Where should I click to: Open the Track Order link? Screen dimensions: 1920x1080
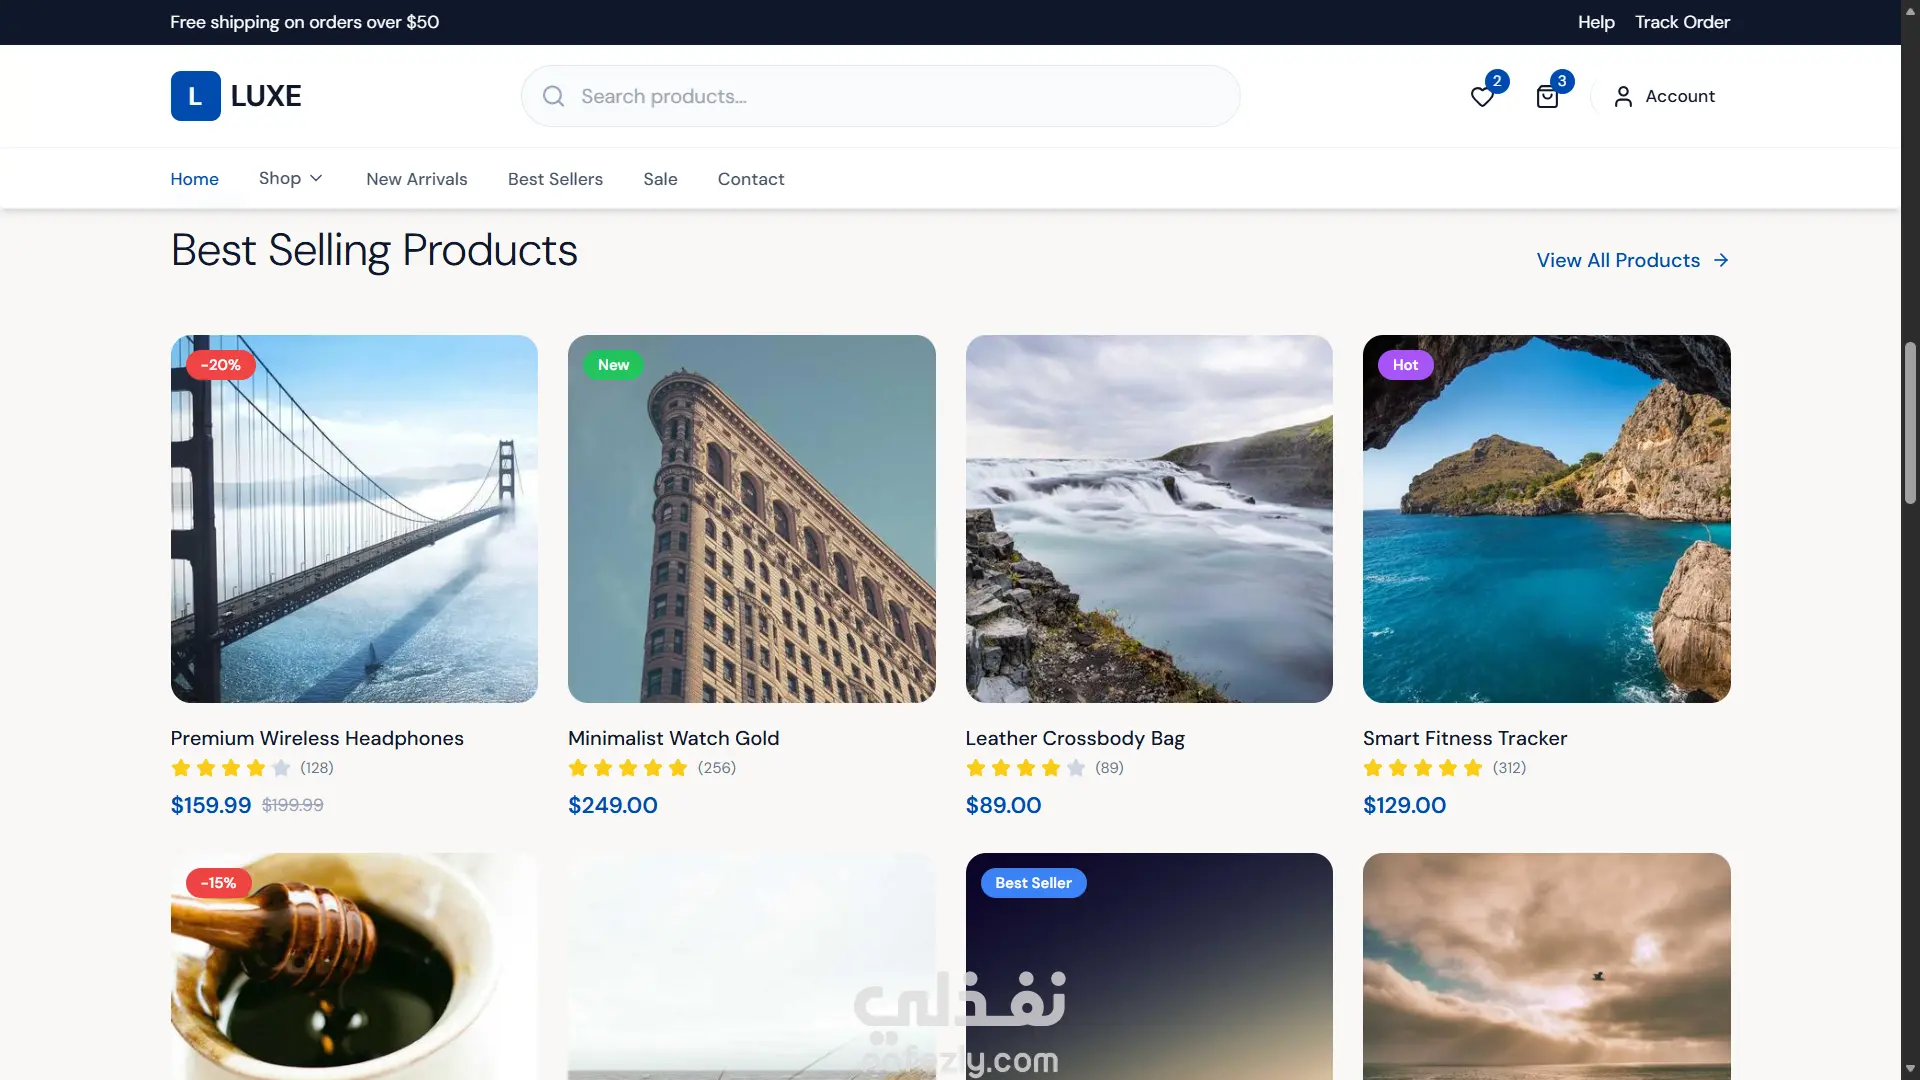tap(1682, 22)
